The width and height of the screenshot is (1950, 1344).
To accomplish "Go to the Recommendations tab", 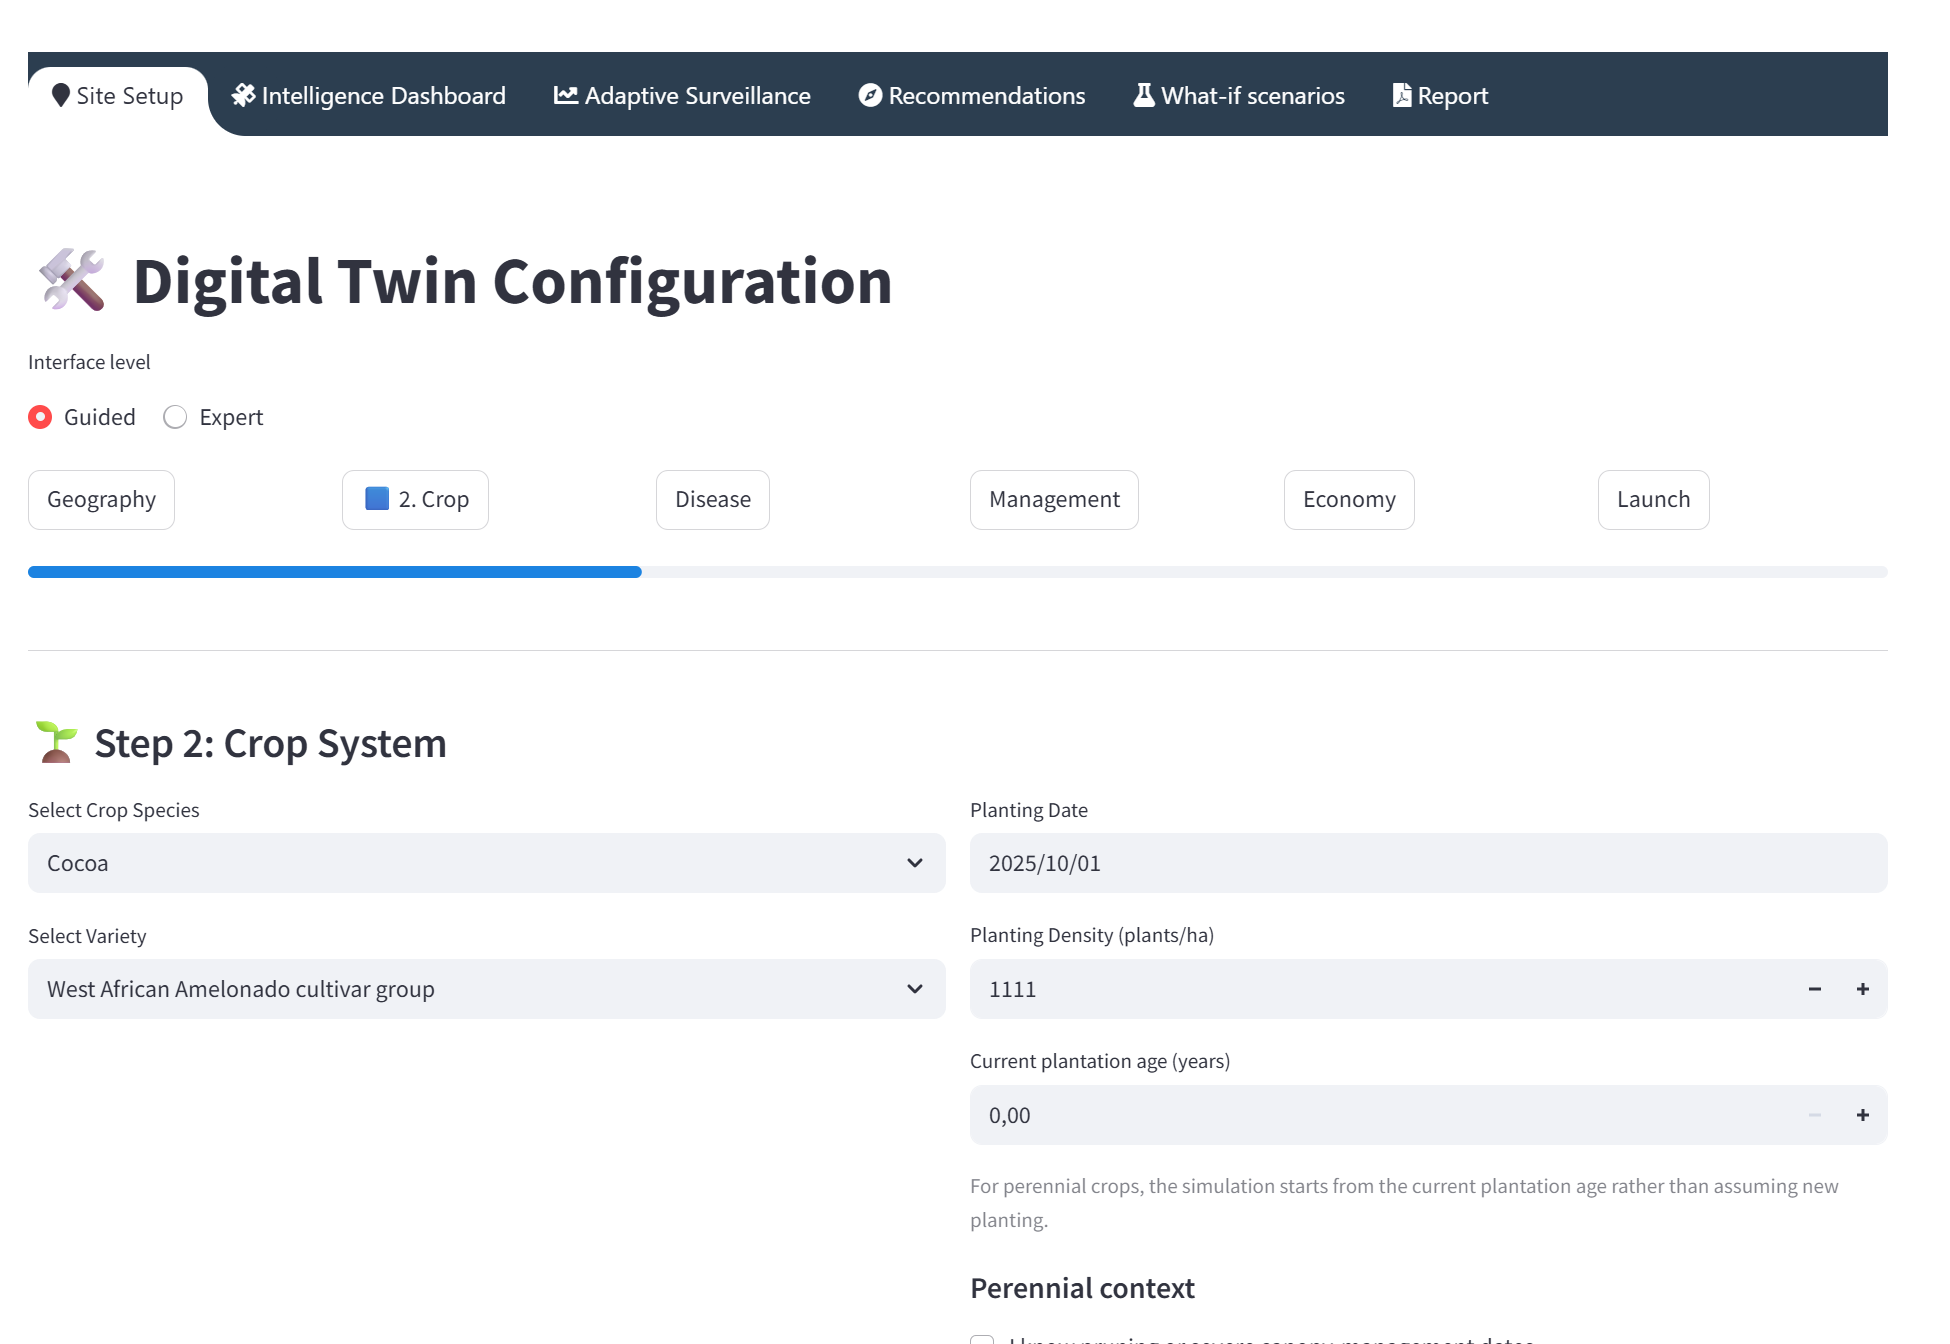I will pyautogui.click(x=972, y=96).
